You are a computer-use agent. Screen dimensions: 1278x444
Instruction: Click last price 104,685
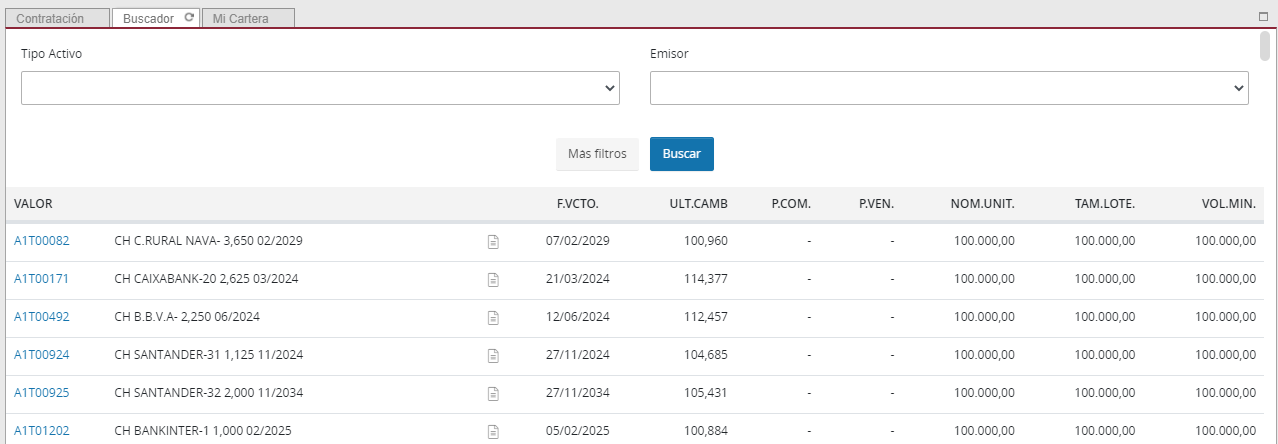[x=706, y=355]
